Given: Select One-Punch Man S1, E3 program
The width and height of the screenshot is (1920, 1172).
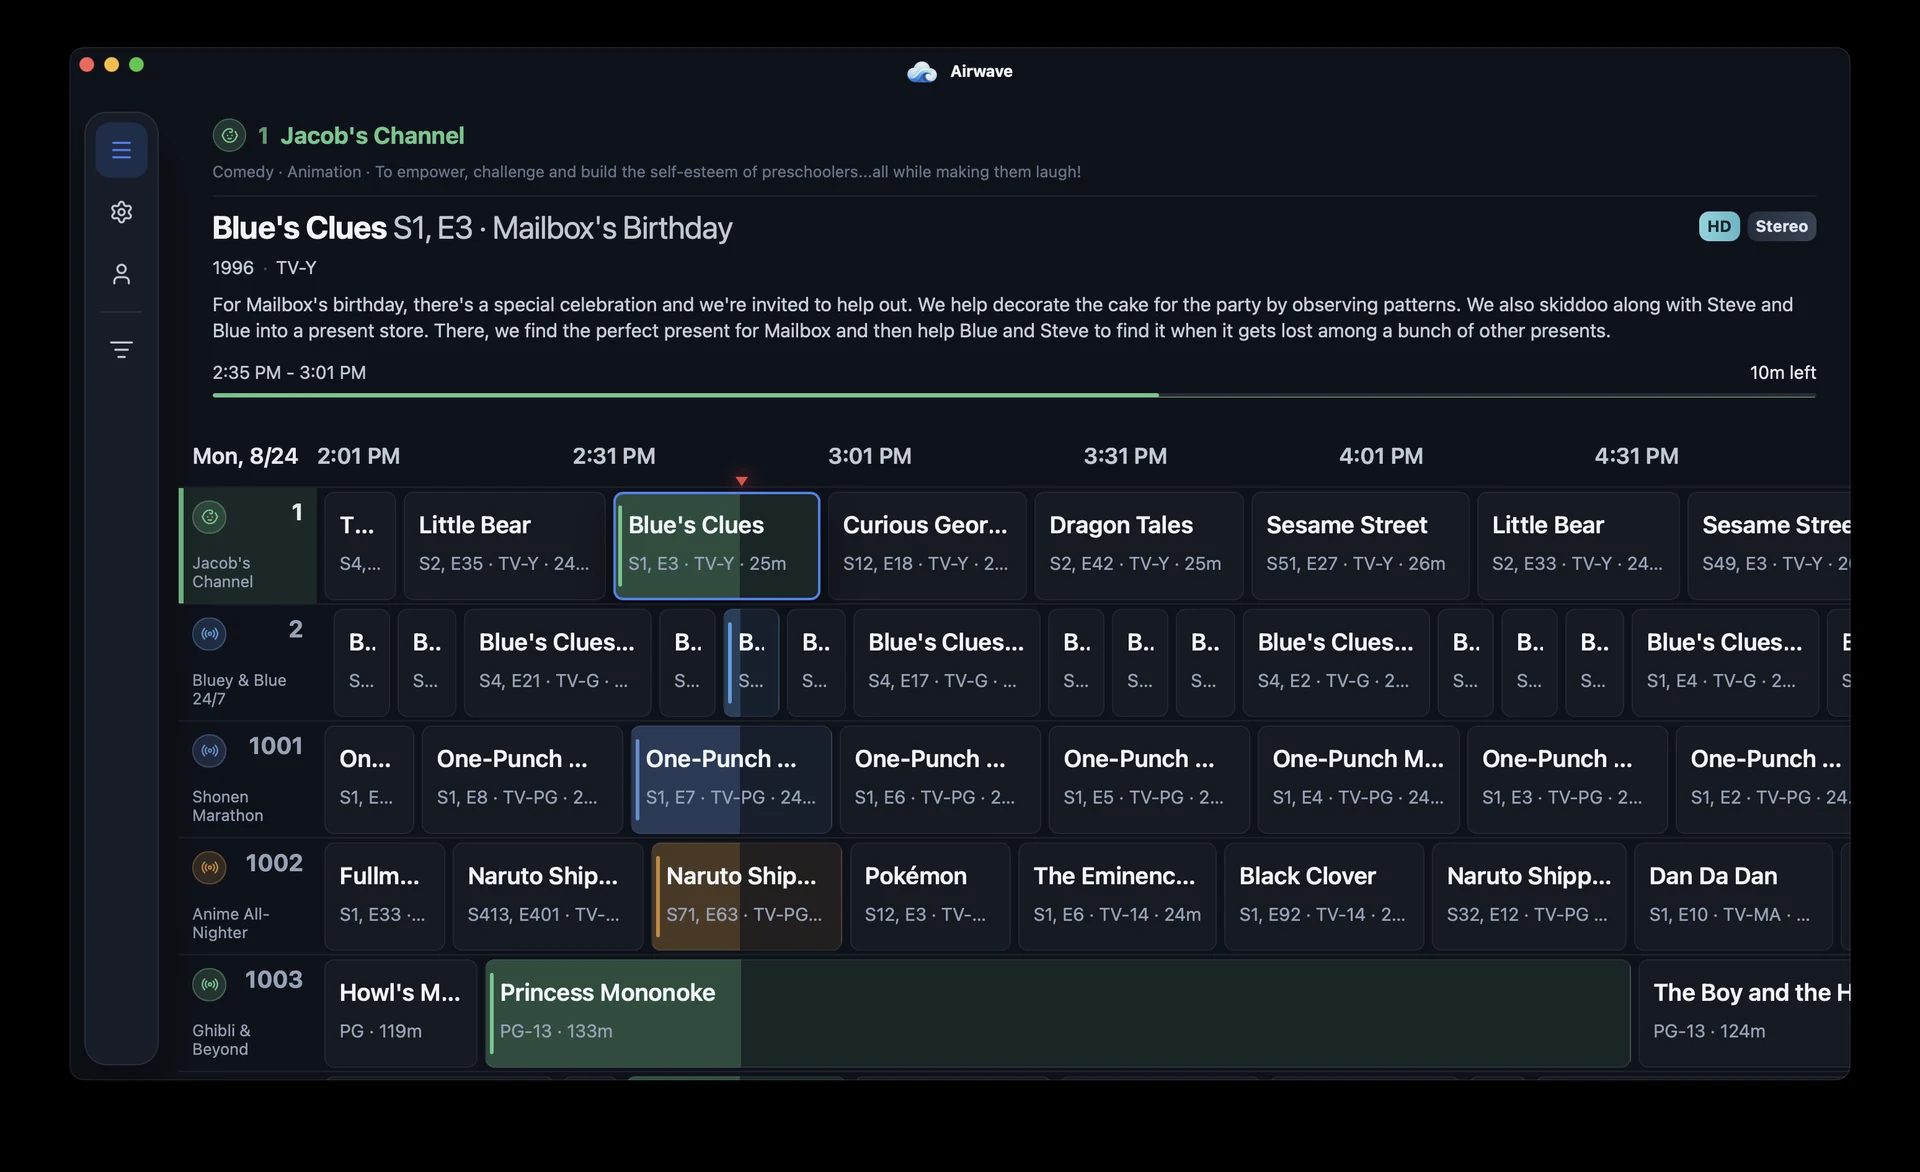Looking at the screenshot, I should (1567, 780).
